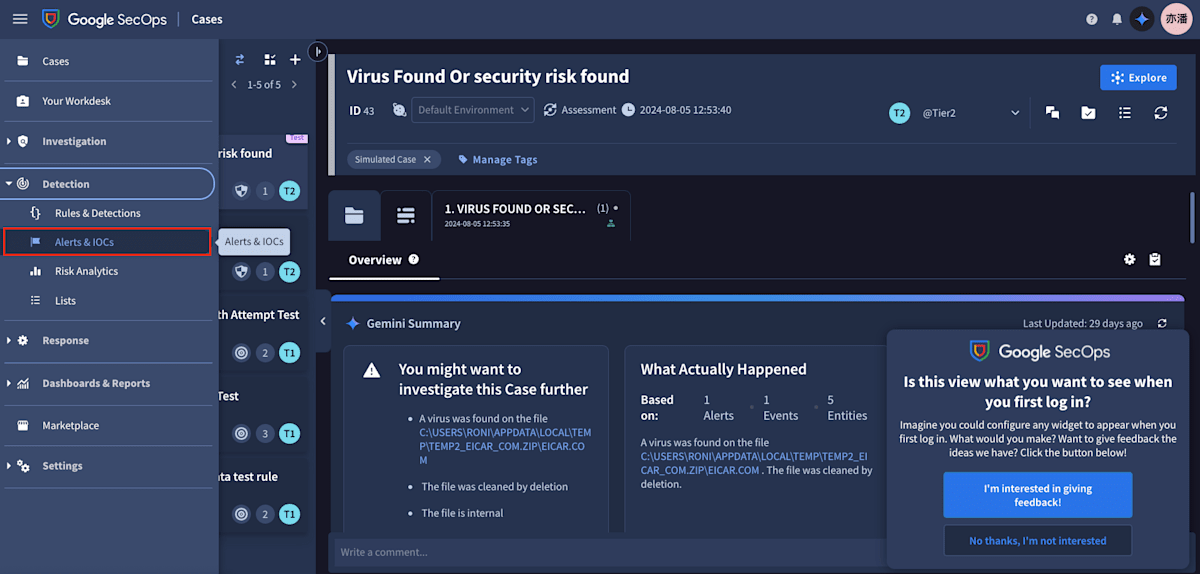The image size is (1200, 574).
Task: Refresh the Gemini Summary
Action: (1162, 324)
